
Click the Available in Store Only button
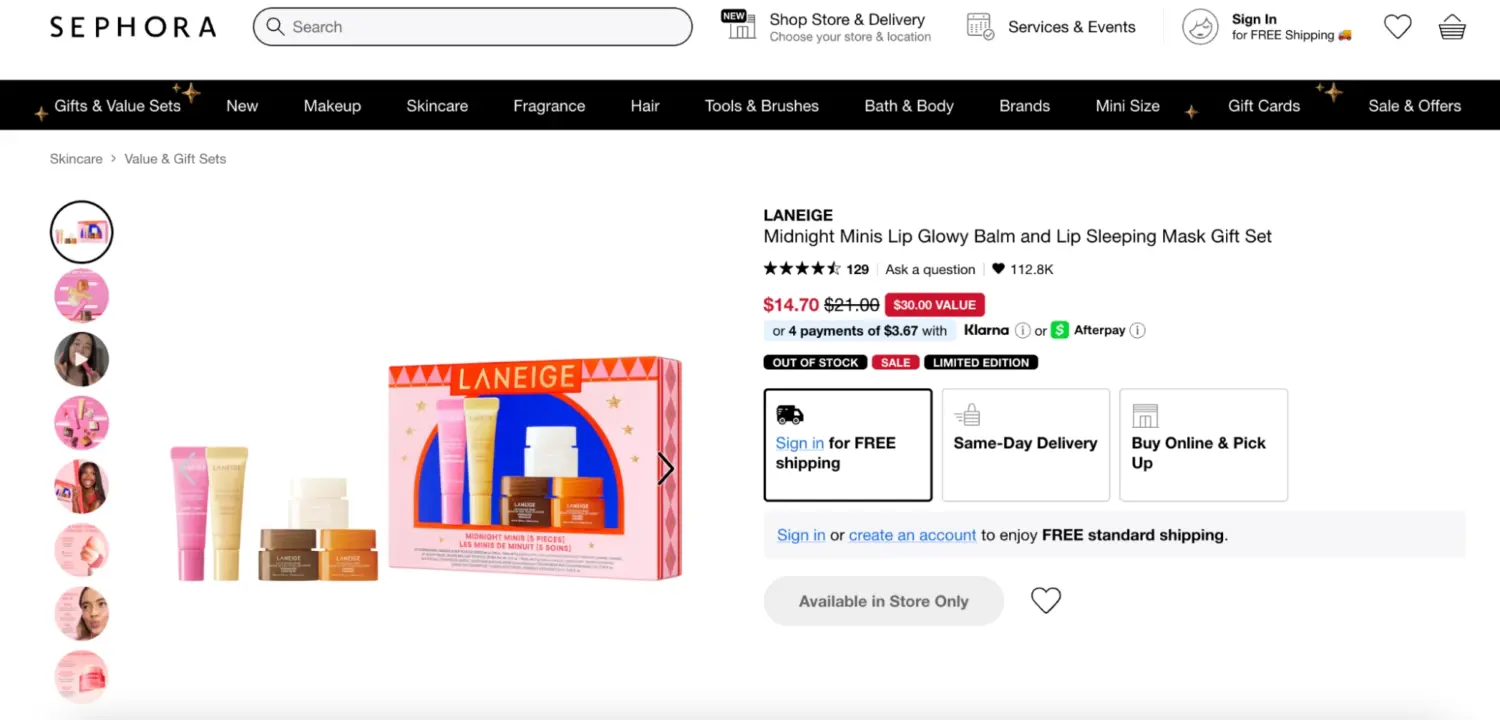(883, 600)
